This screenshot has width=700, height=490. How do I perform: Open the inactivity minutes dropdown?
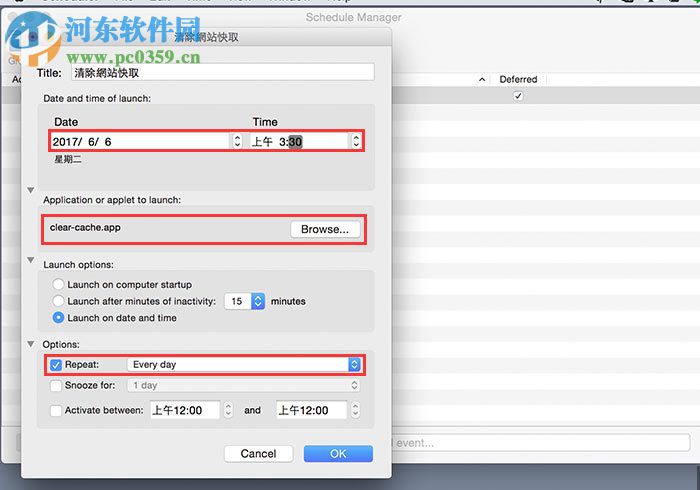coord(258,301)
